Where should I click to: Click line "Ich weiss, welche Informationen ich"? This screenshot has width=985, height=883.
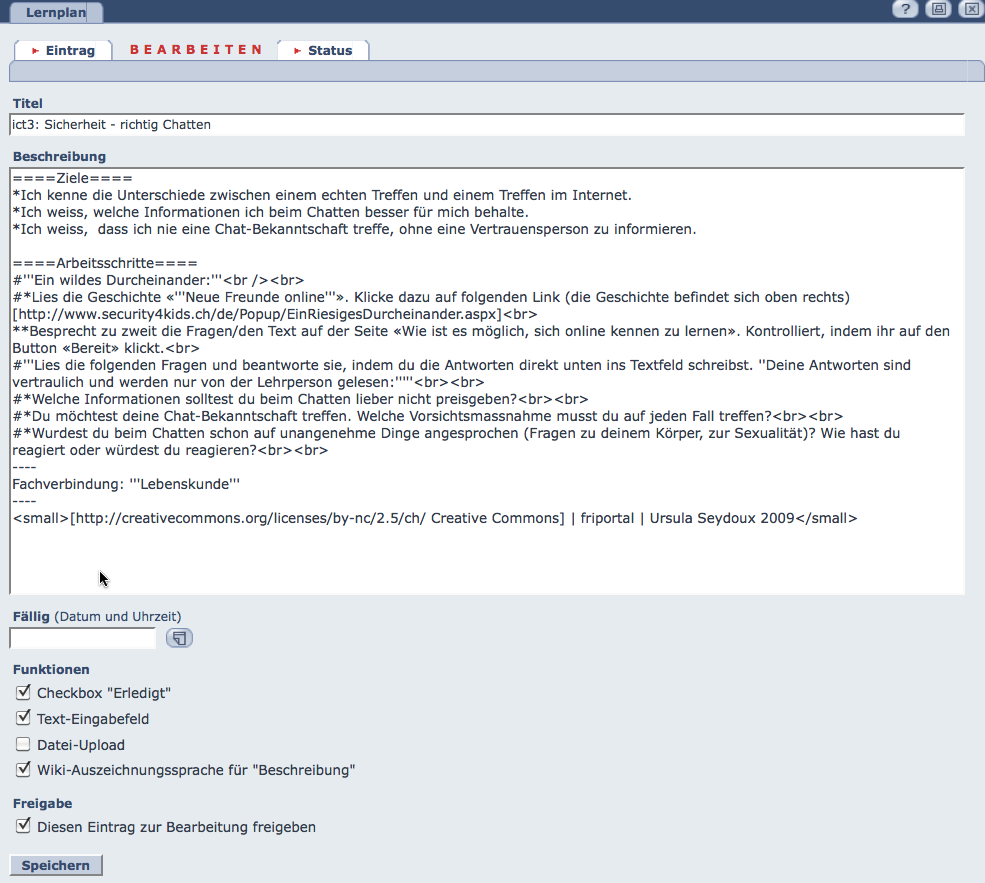tap(271, 212)
